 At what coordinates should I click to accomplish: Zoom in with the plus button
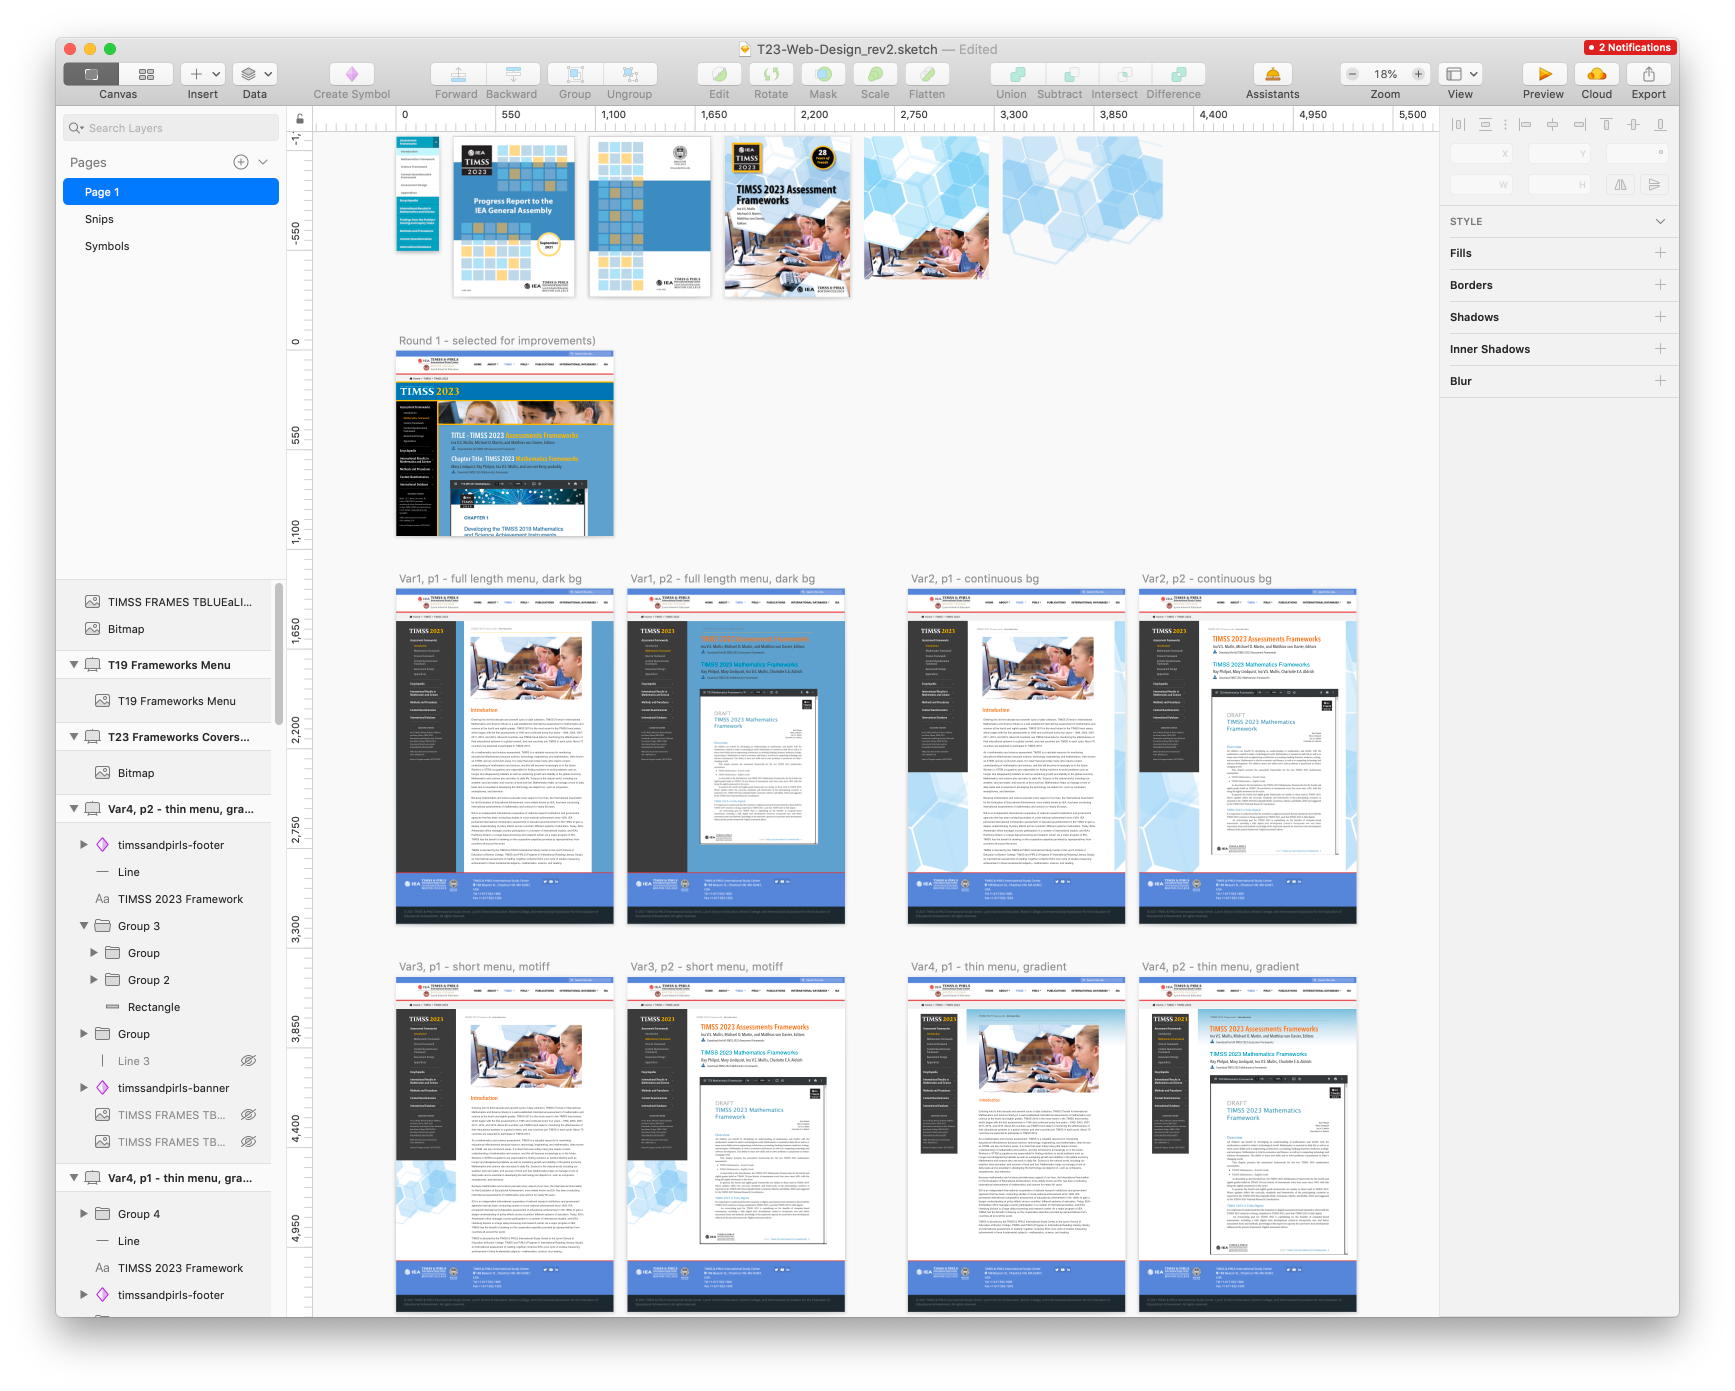(x=1418, y=74)
